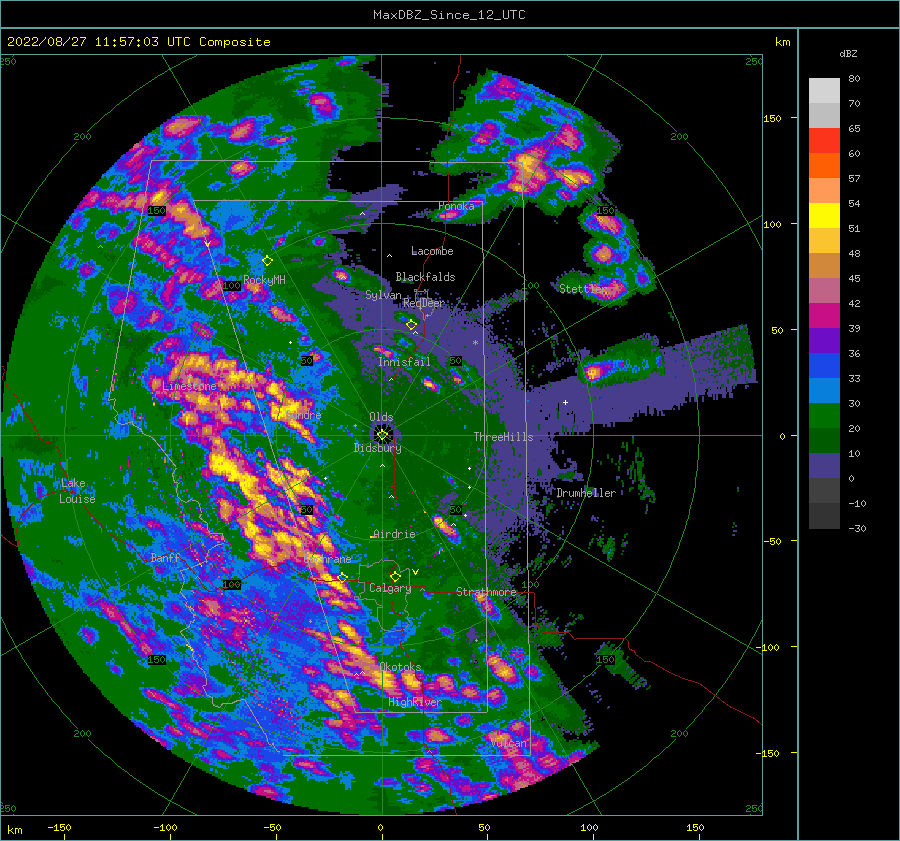Click the Sundre label

click(304, 415)
